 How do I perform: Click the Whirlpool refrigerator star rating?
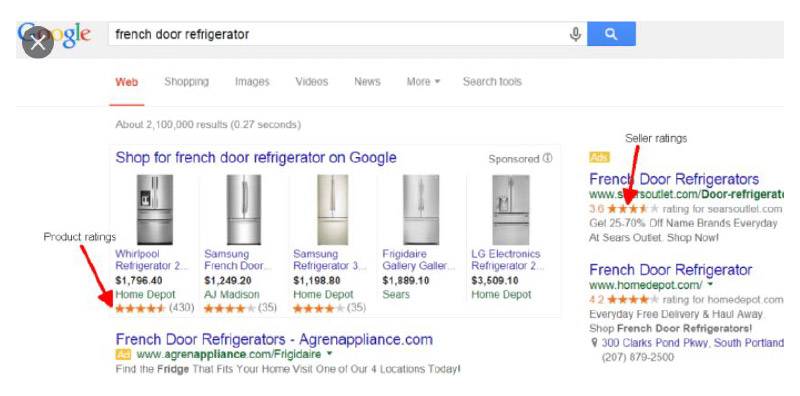click(x=140, y=308)
